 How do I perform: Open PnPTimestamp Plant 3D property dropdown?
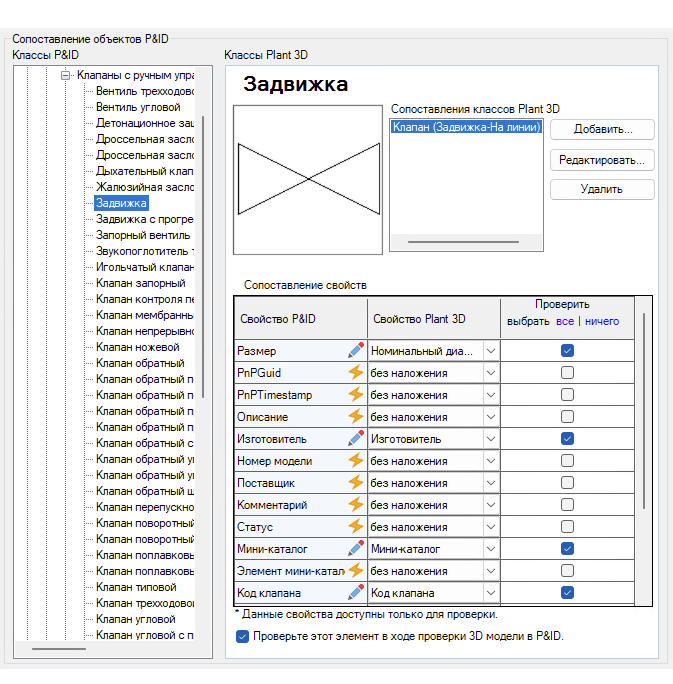[491, 394]
